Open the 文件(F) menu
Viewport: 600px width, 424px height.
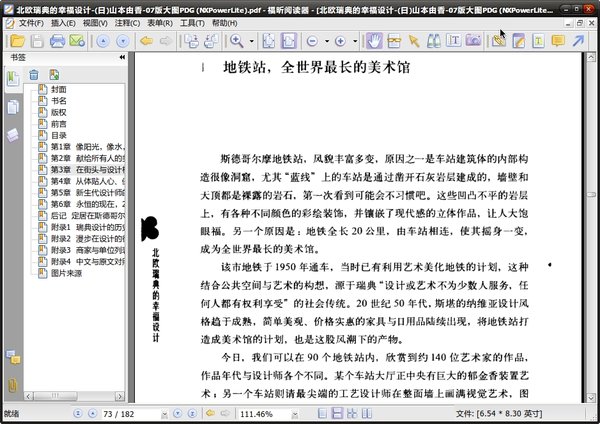tap(30, 22)
